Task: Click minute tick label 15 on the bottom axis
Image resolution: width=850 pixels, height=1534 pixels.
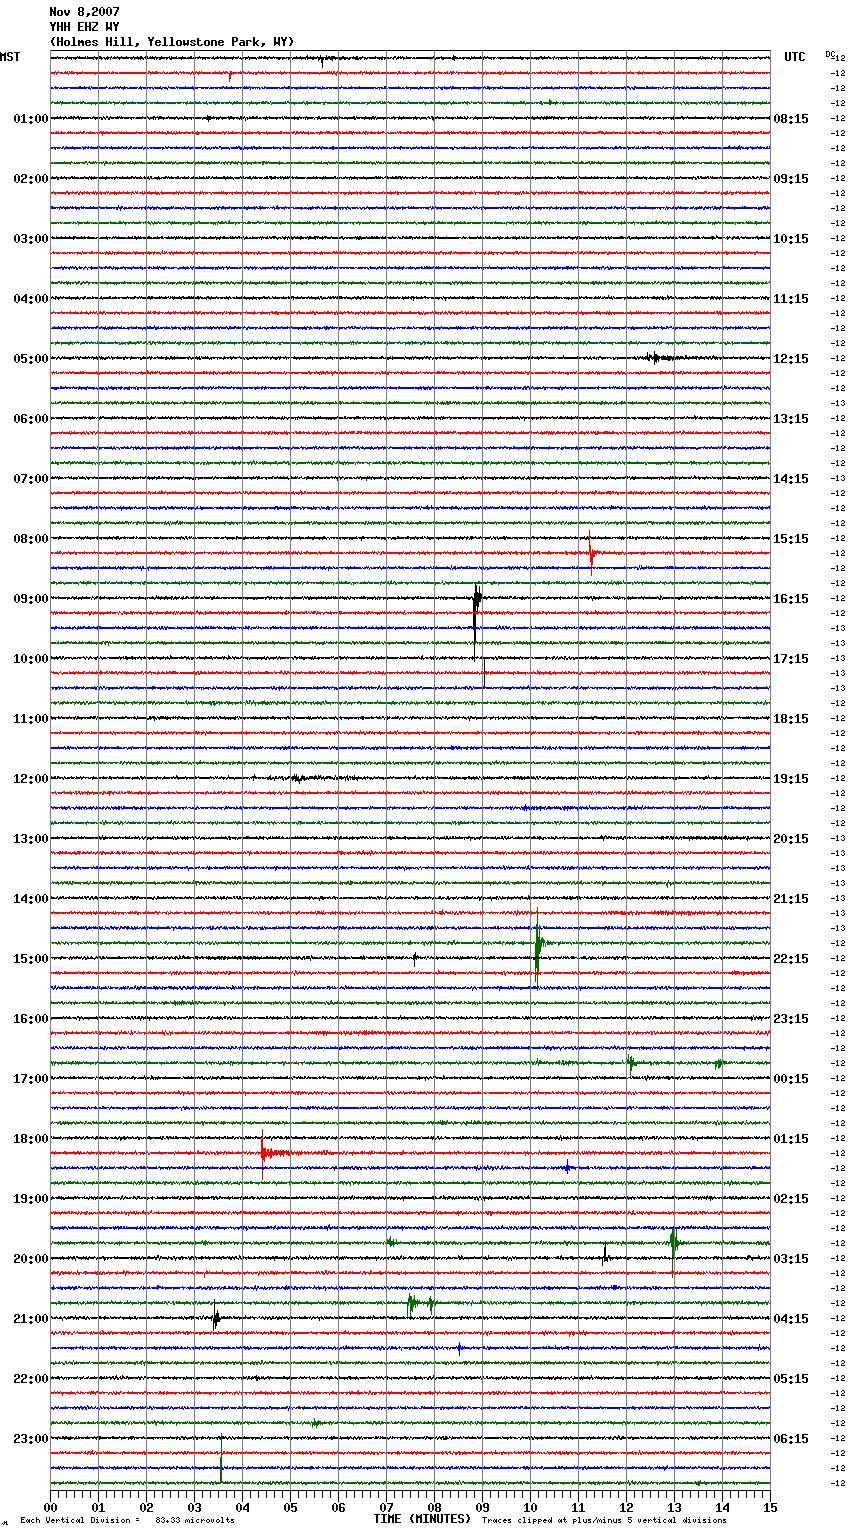Action: pos(770,1507)
